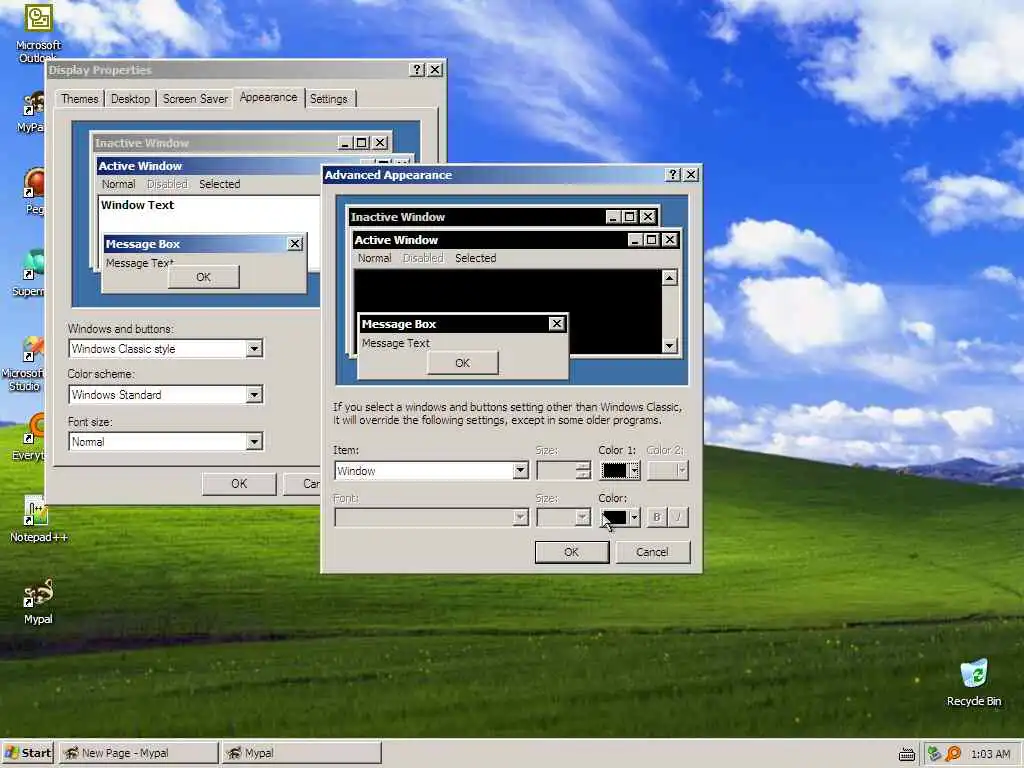Viewport: 1024px width, 768px height.
Task: Click Selected menu item in Advanced preview
Action: pyautogui.click(x=475, y=258)
